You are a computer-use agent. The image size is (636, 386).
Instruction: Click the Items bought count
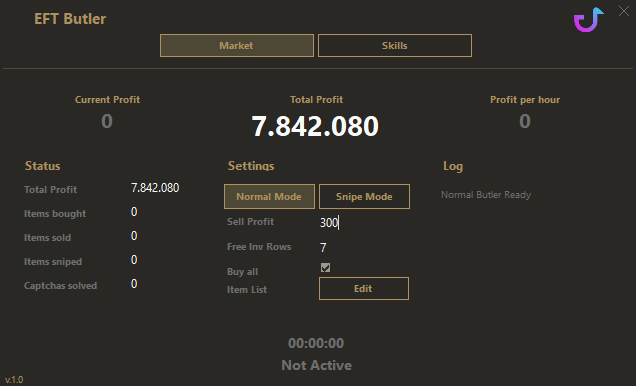(134, 212)
